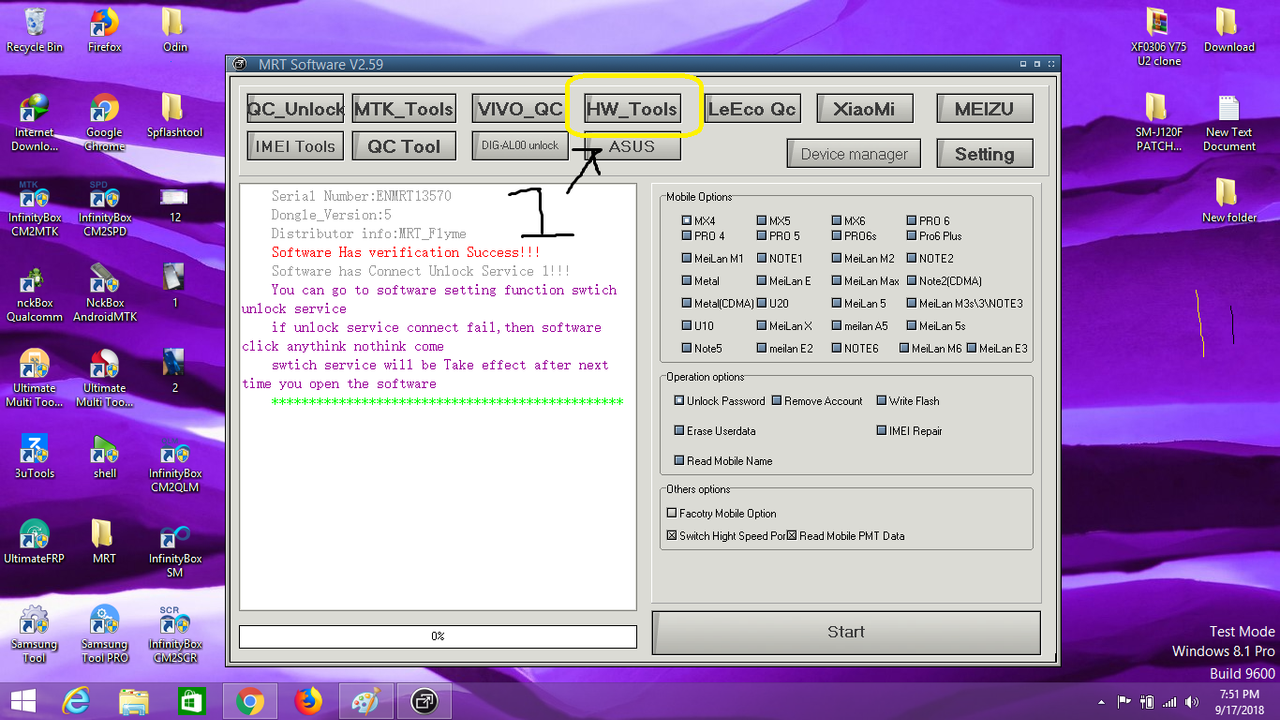Image resolution: width=1280 pixels, height=720 pixels.
Task: Switch to the QC_Unlock section
Action: pos(295,109)
